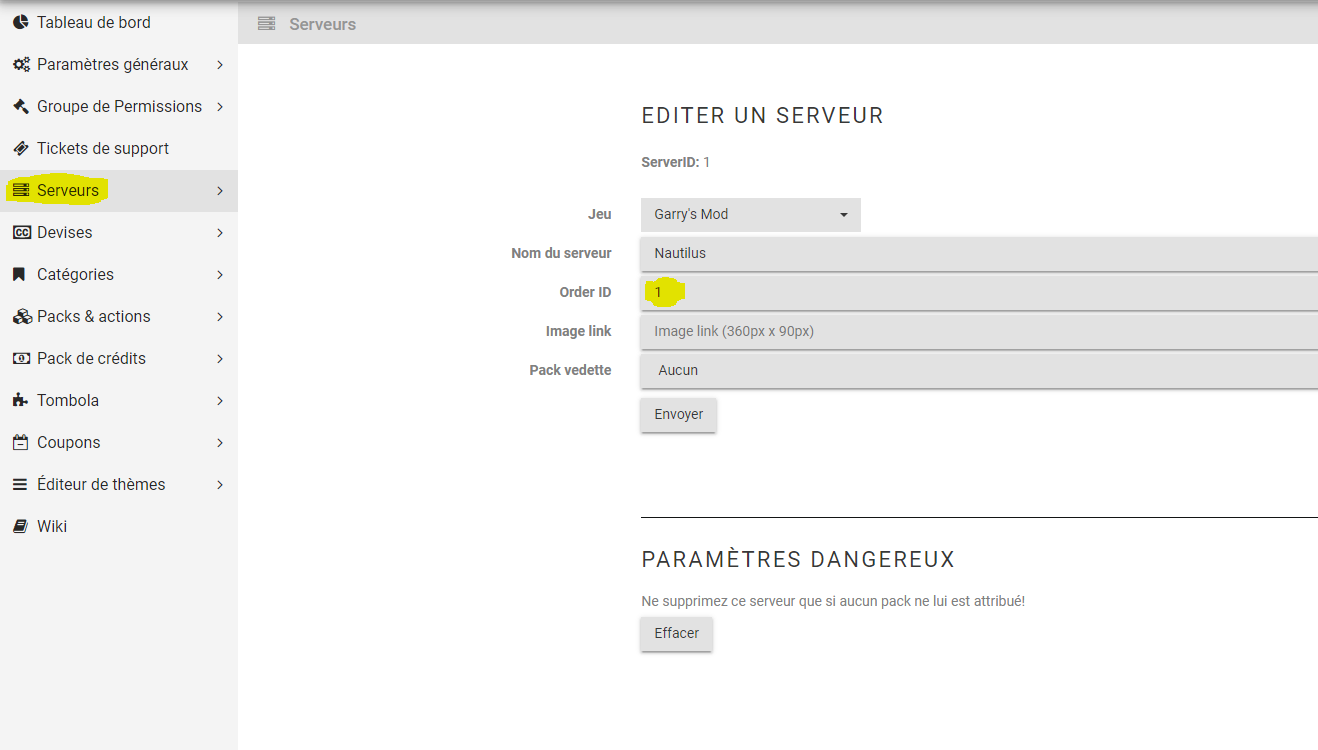Select Serveurs label in the sidebar
Image resolution: width=1318 pixels, height=750 pixels.
point(68,190)
